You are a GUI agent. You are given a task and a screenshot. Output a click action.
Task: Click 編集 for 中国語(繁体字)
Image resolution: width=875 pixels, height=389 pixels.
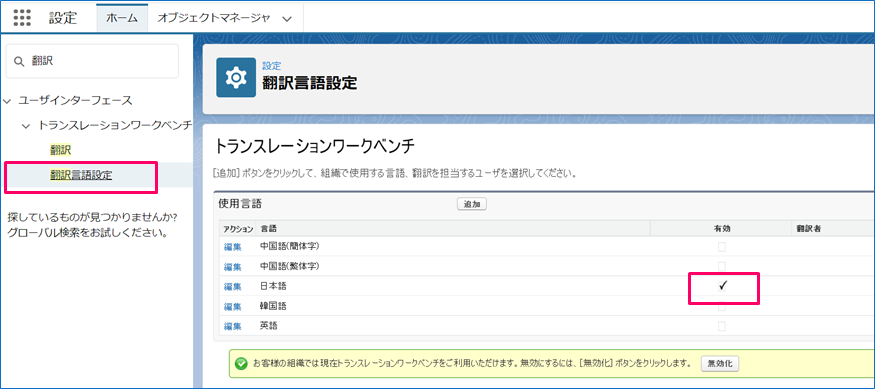pyautogui.click(x=233, y=267)
